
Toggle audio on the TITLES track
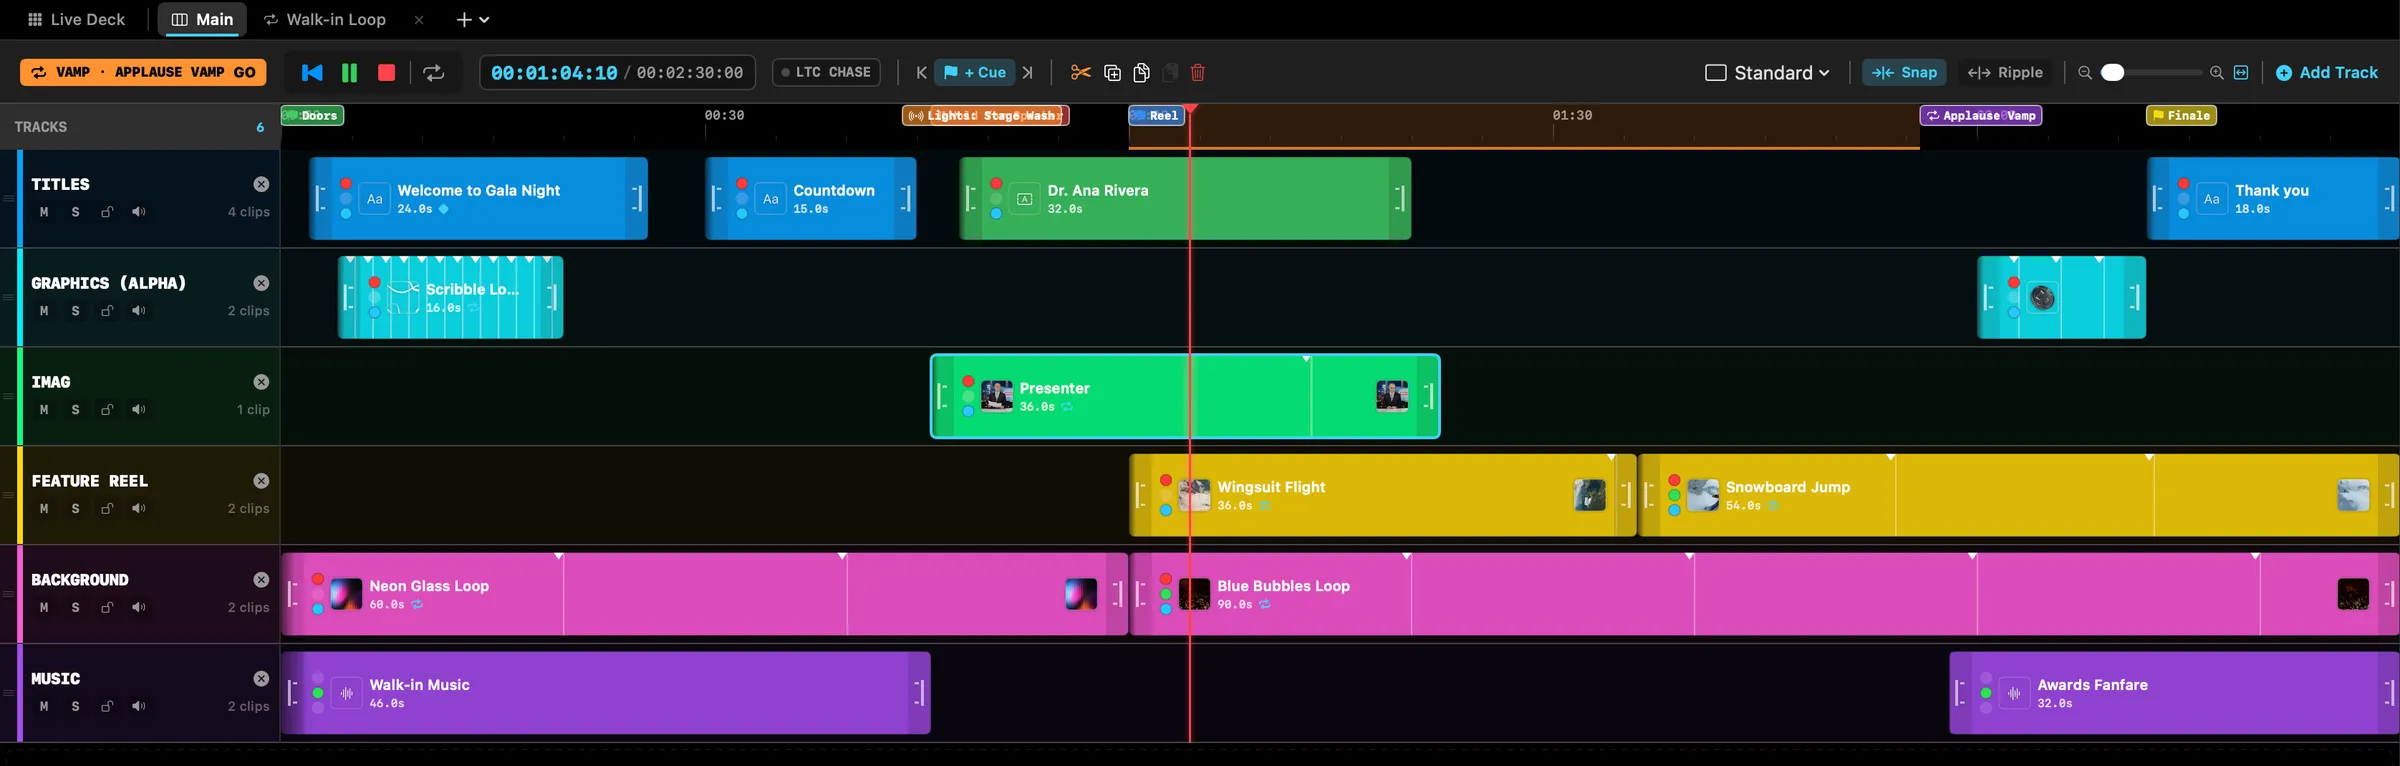(139, 212)
